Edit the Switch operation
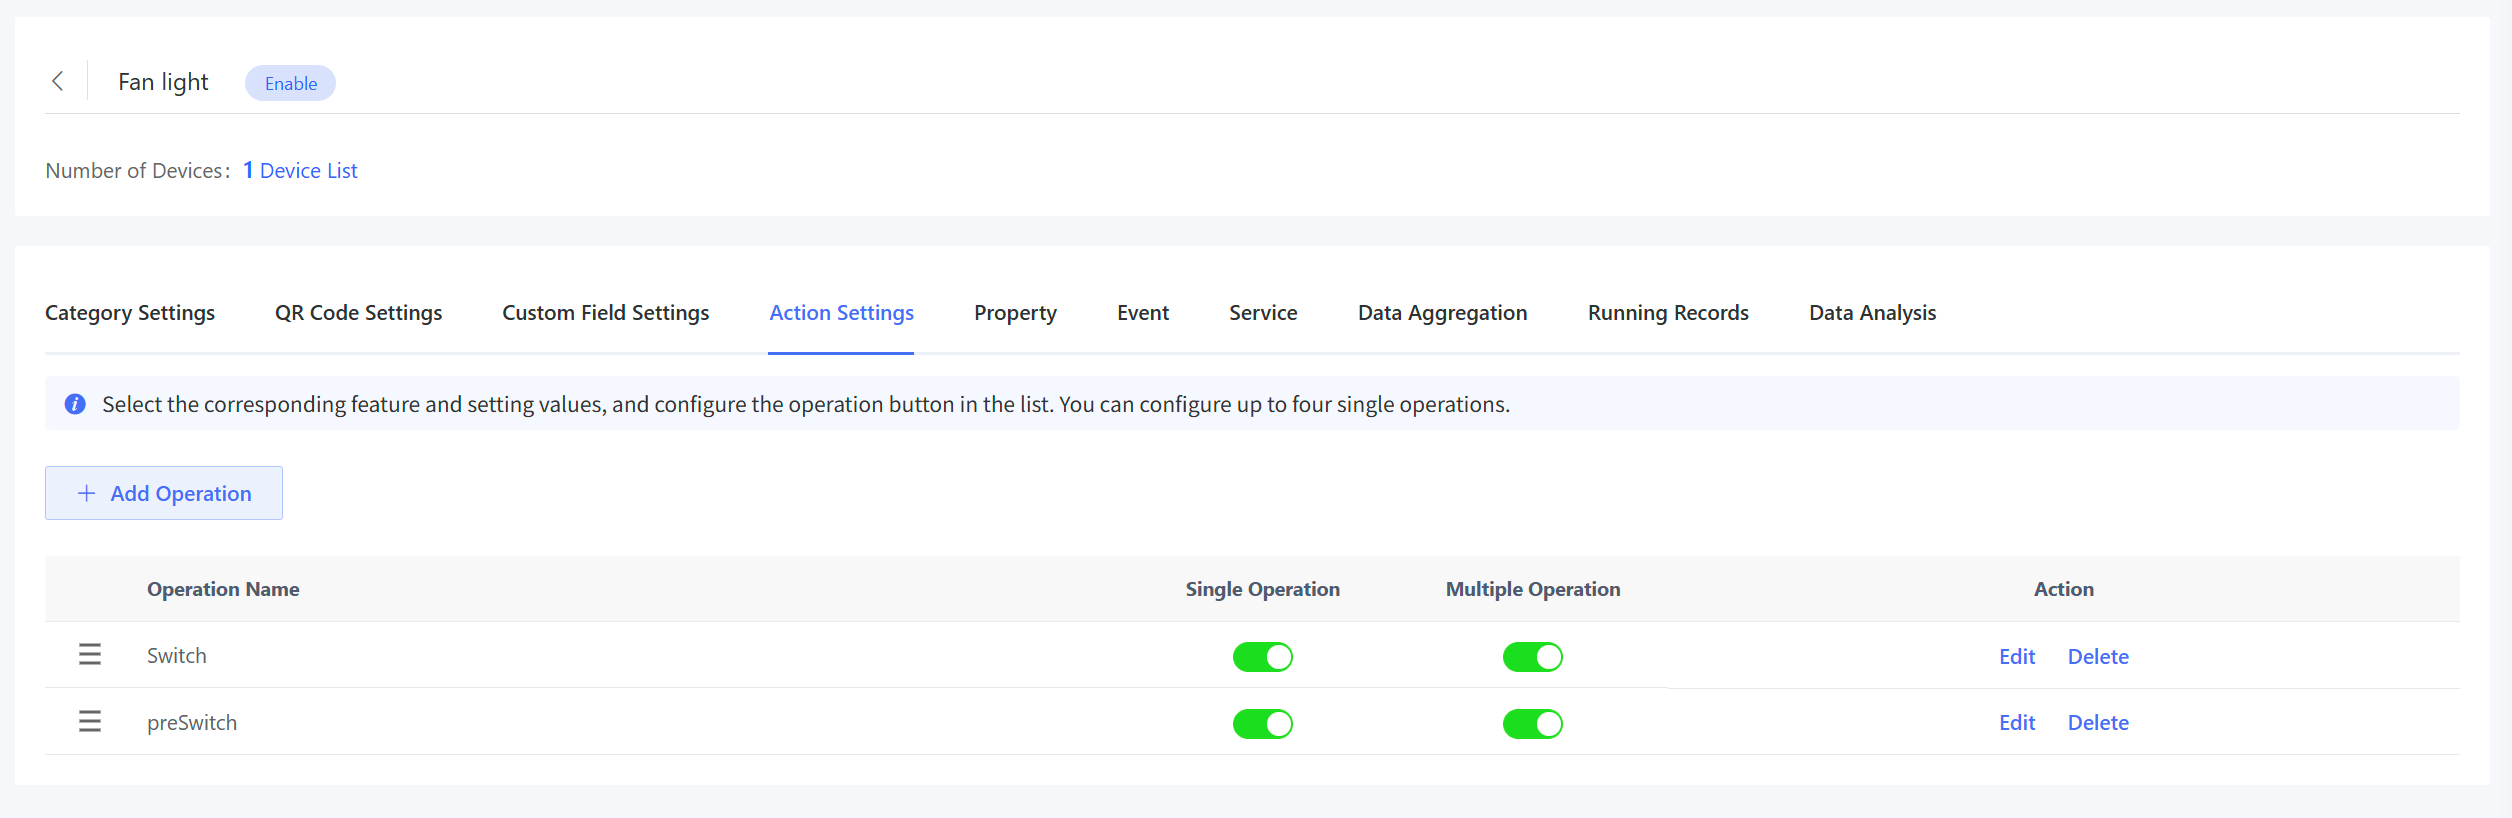 pos(2016,657)
